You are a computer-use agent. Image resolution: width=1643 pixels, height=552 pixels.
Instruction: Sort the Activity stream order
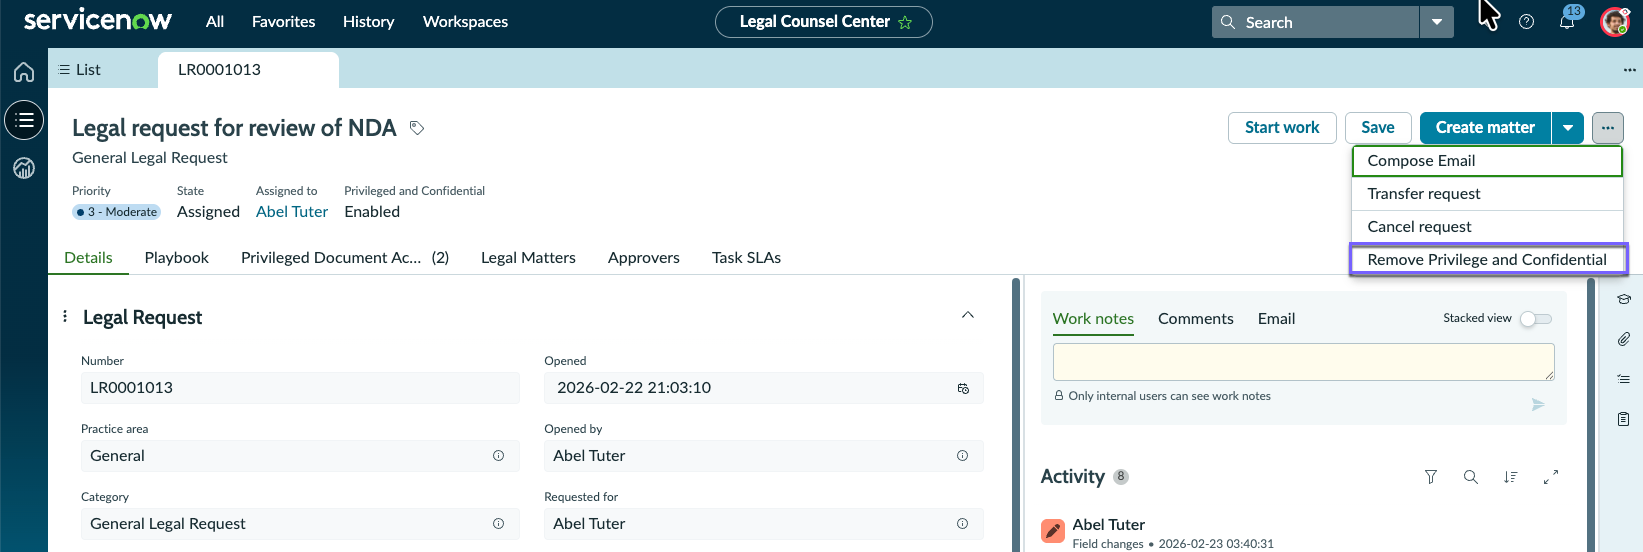tap(1510, 477)
